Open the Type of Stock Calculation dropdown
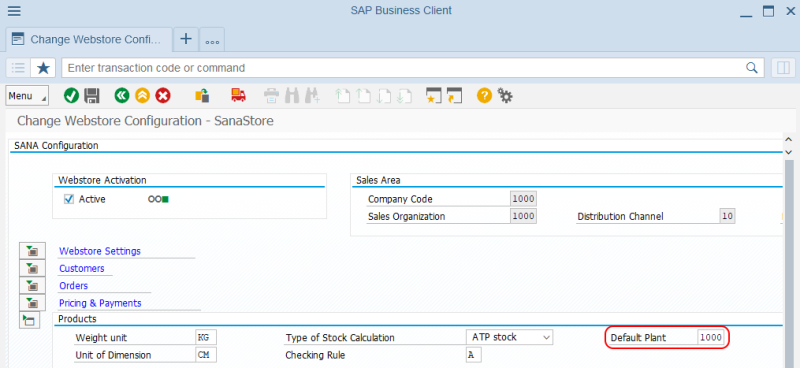Image resolution: width=800 pixels, height=368 pixels. tap(510, 337)
